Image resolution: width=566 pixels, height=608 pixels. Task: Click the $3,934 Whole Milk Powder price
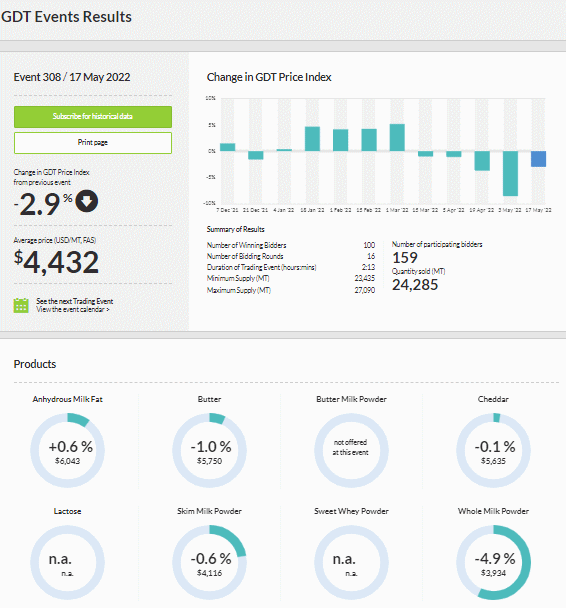pyautogui.click(x=493, y=573)
